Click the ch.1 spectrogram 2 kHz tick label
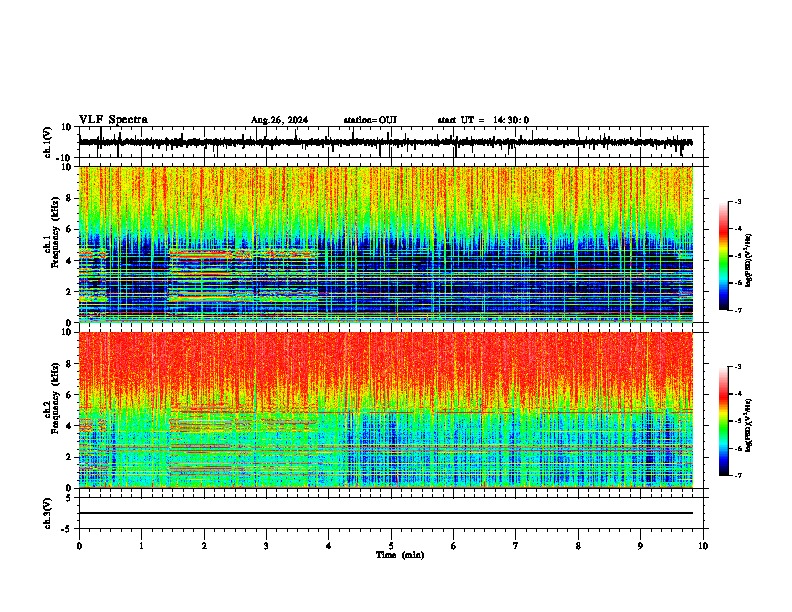This screenshot has height=612, width=792. 69,291
